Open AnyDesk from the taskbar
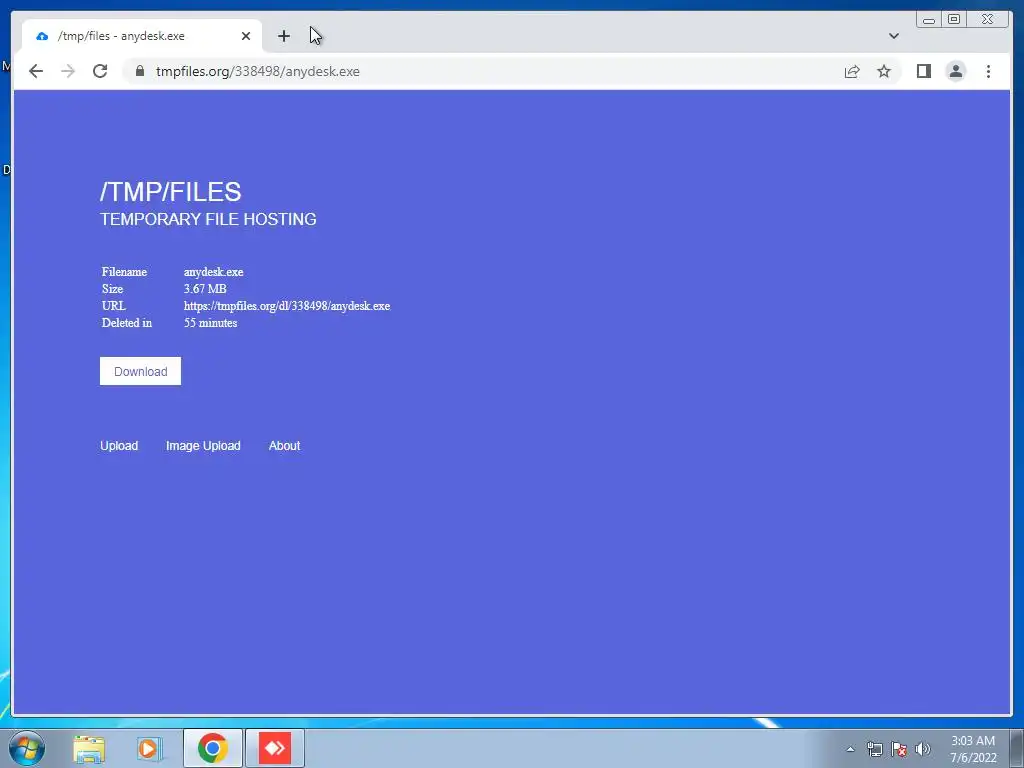The height and width of the screenshot is (768, 1024). (275, 748)
